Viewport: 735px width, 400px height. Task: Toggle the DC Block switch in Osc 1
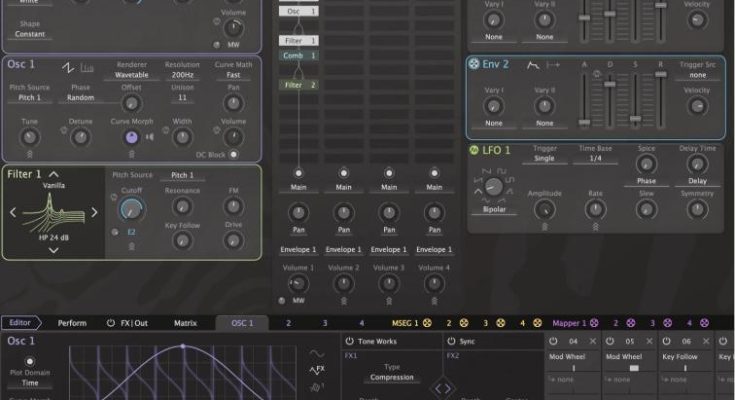tap(234, 154)
